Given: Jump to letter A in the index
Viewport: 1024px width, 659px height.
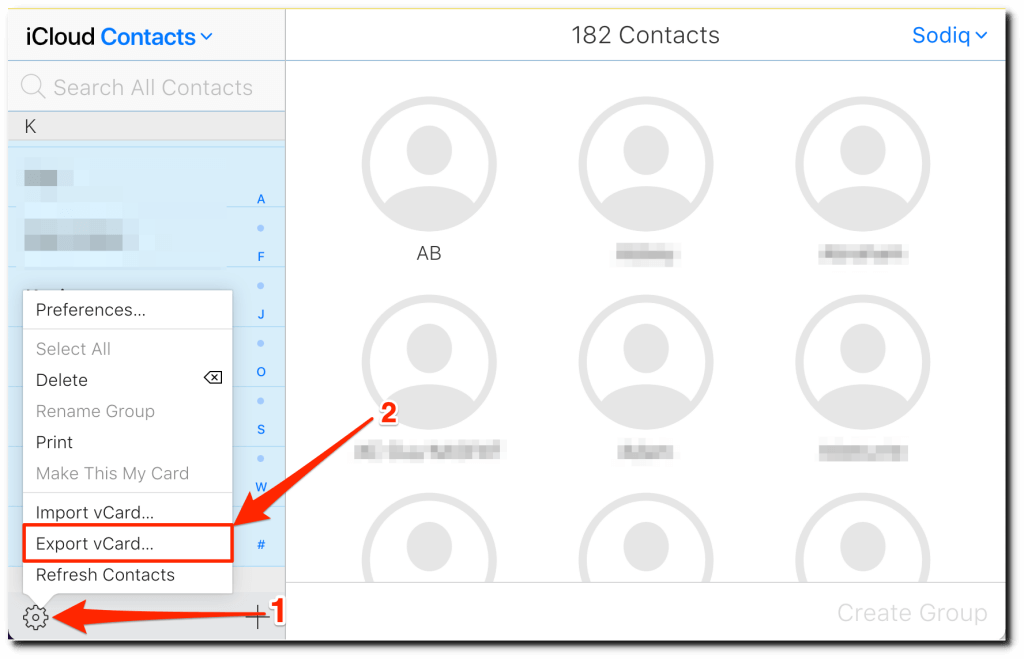Looking at the screenshot, I should (261, 199).
